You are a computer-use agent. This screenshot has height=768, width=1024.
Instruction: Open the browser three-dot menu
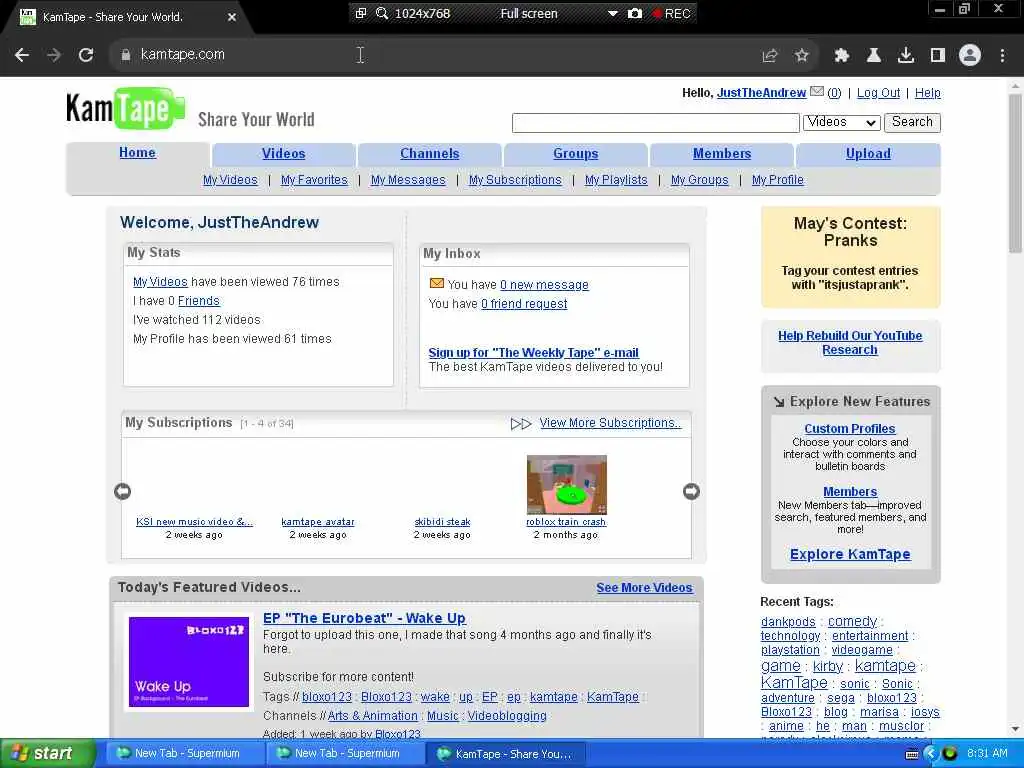click(x=1002, y=56)
